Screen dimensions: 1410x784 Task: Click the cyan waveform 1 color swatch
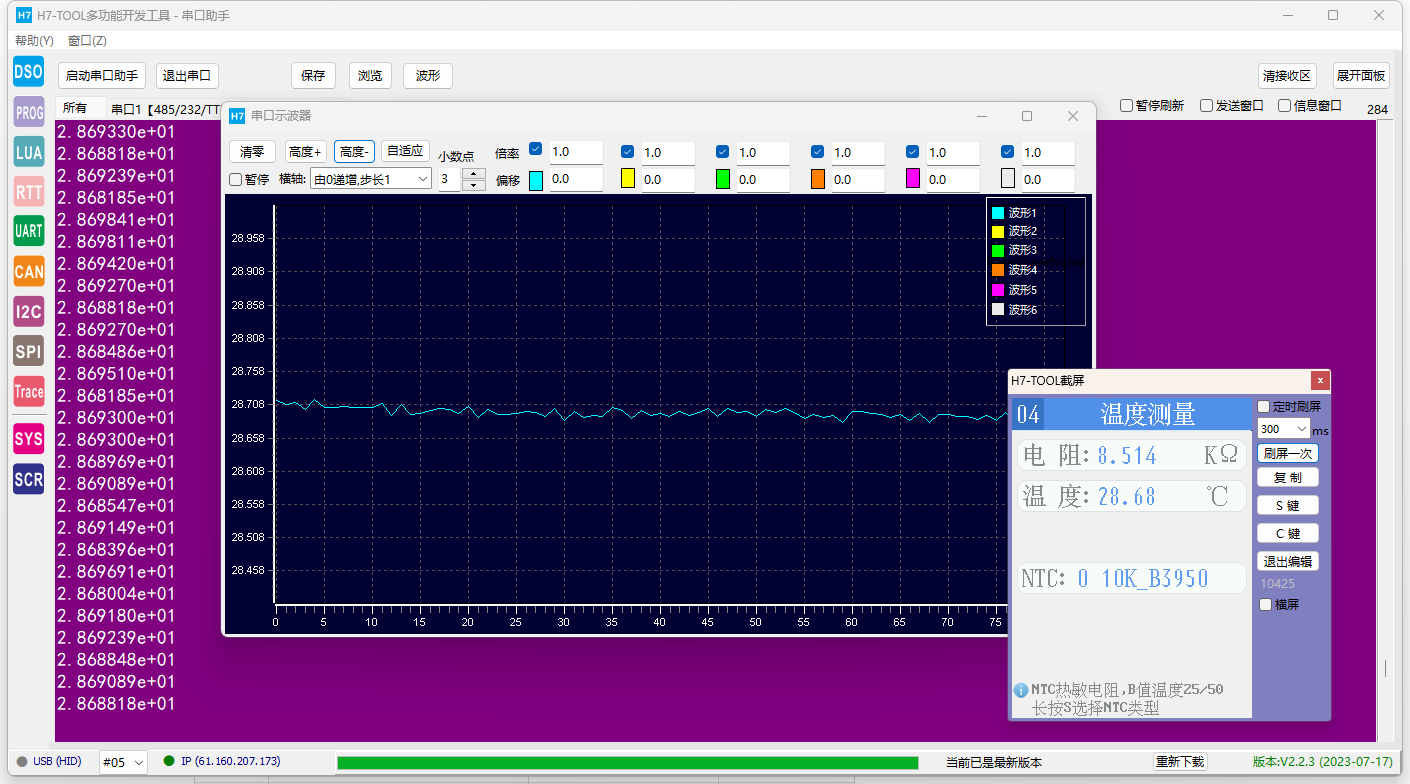(536, 180)
